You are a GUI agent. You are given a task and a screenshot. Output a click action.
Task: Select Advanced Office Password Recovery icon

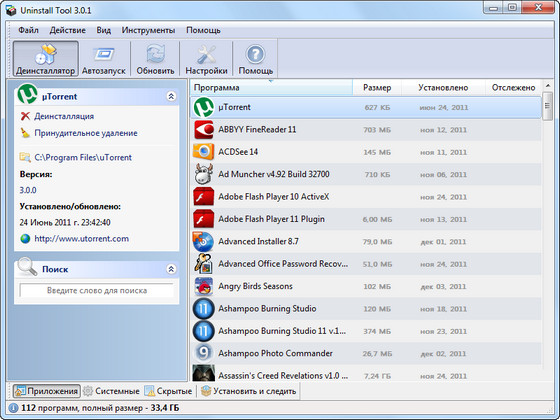click(204, 264)
